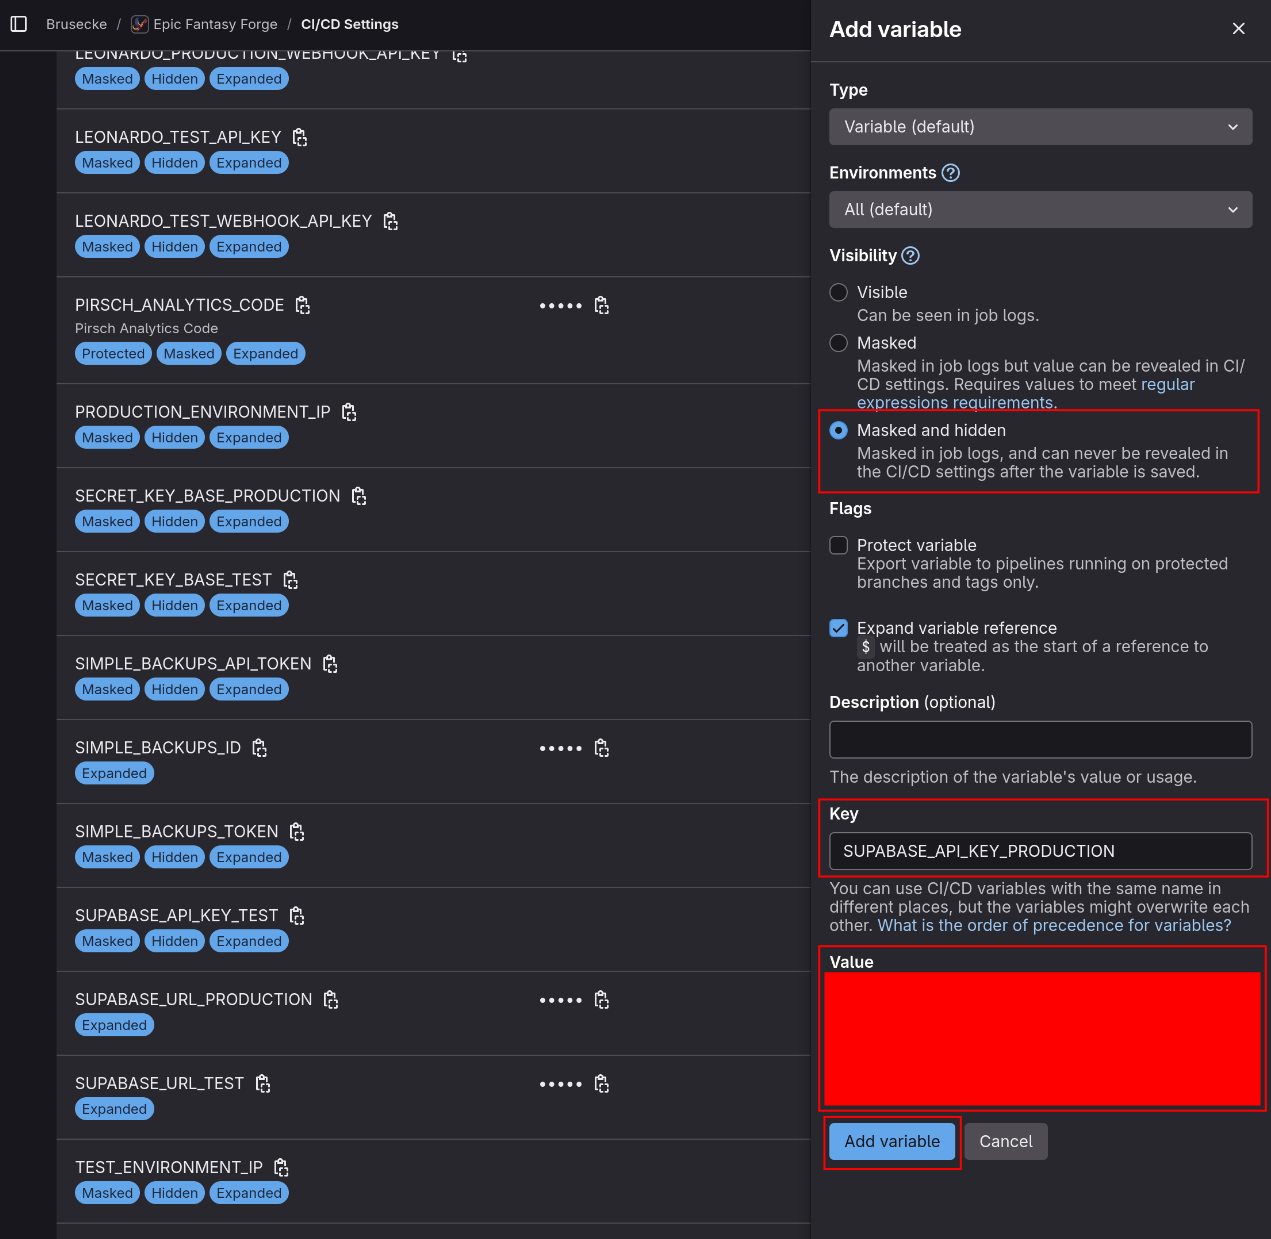Go to Brusecke breadcrumb
Image resolution: width=1271 pixels, height=1239 pixels.
76,24
